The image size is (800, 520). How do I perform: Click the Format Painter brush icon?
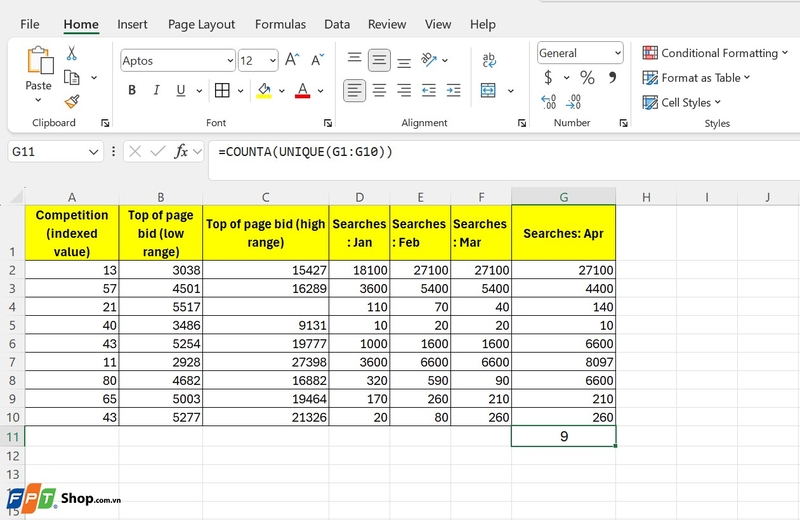point(72,102)
